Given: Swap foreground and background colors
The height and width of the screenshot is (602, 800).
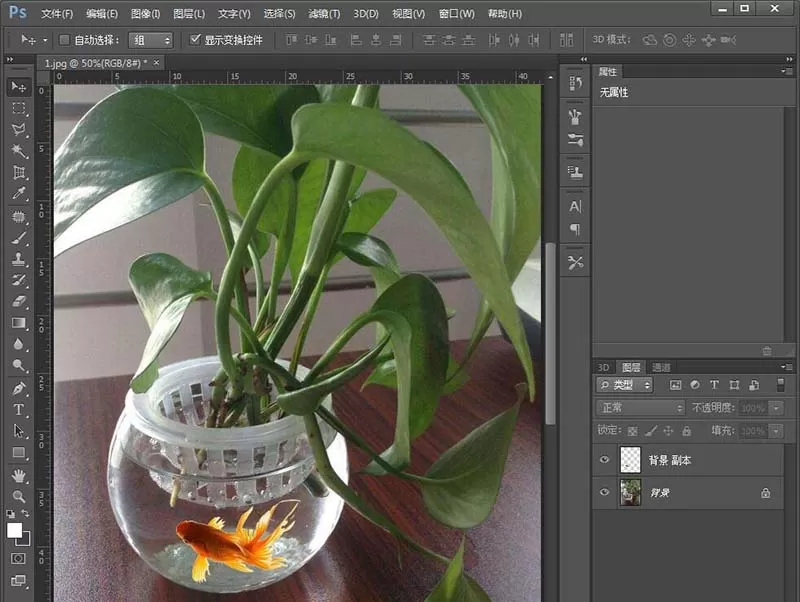Looking at the screenshot, I should [26, 513].
